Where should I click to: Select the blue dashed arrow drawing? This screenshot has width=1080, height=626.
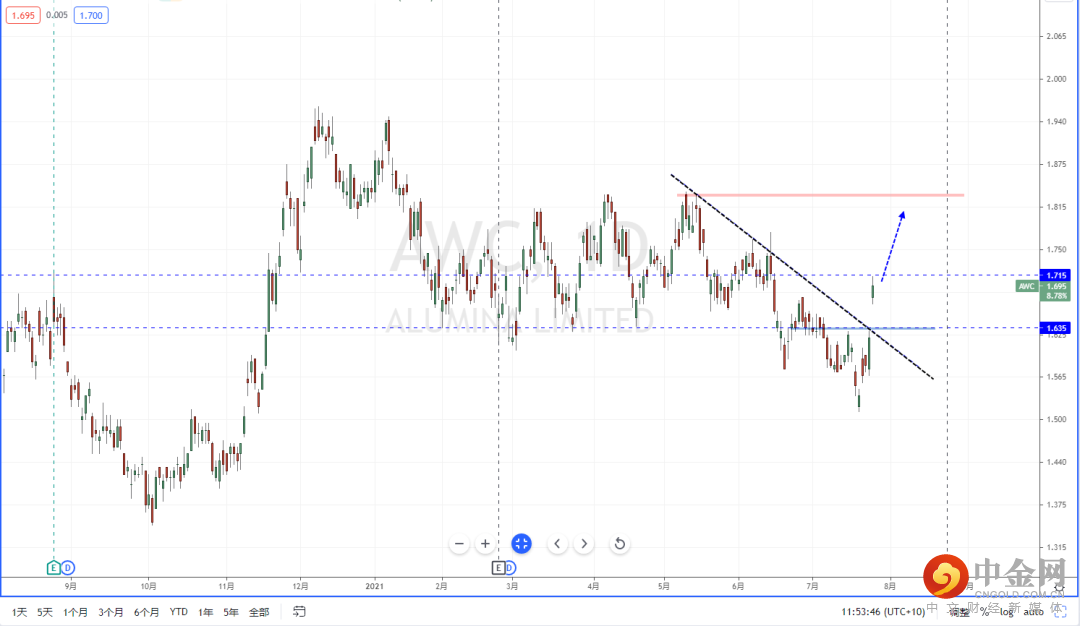pyautogui.click(x=893, y=246)
